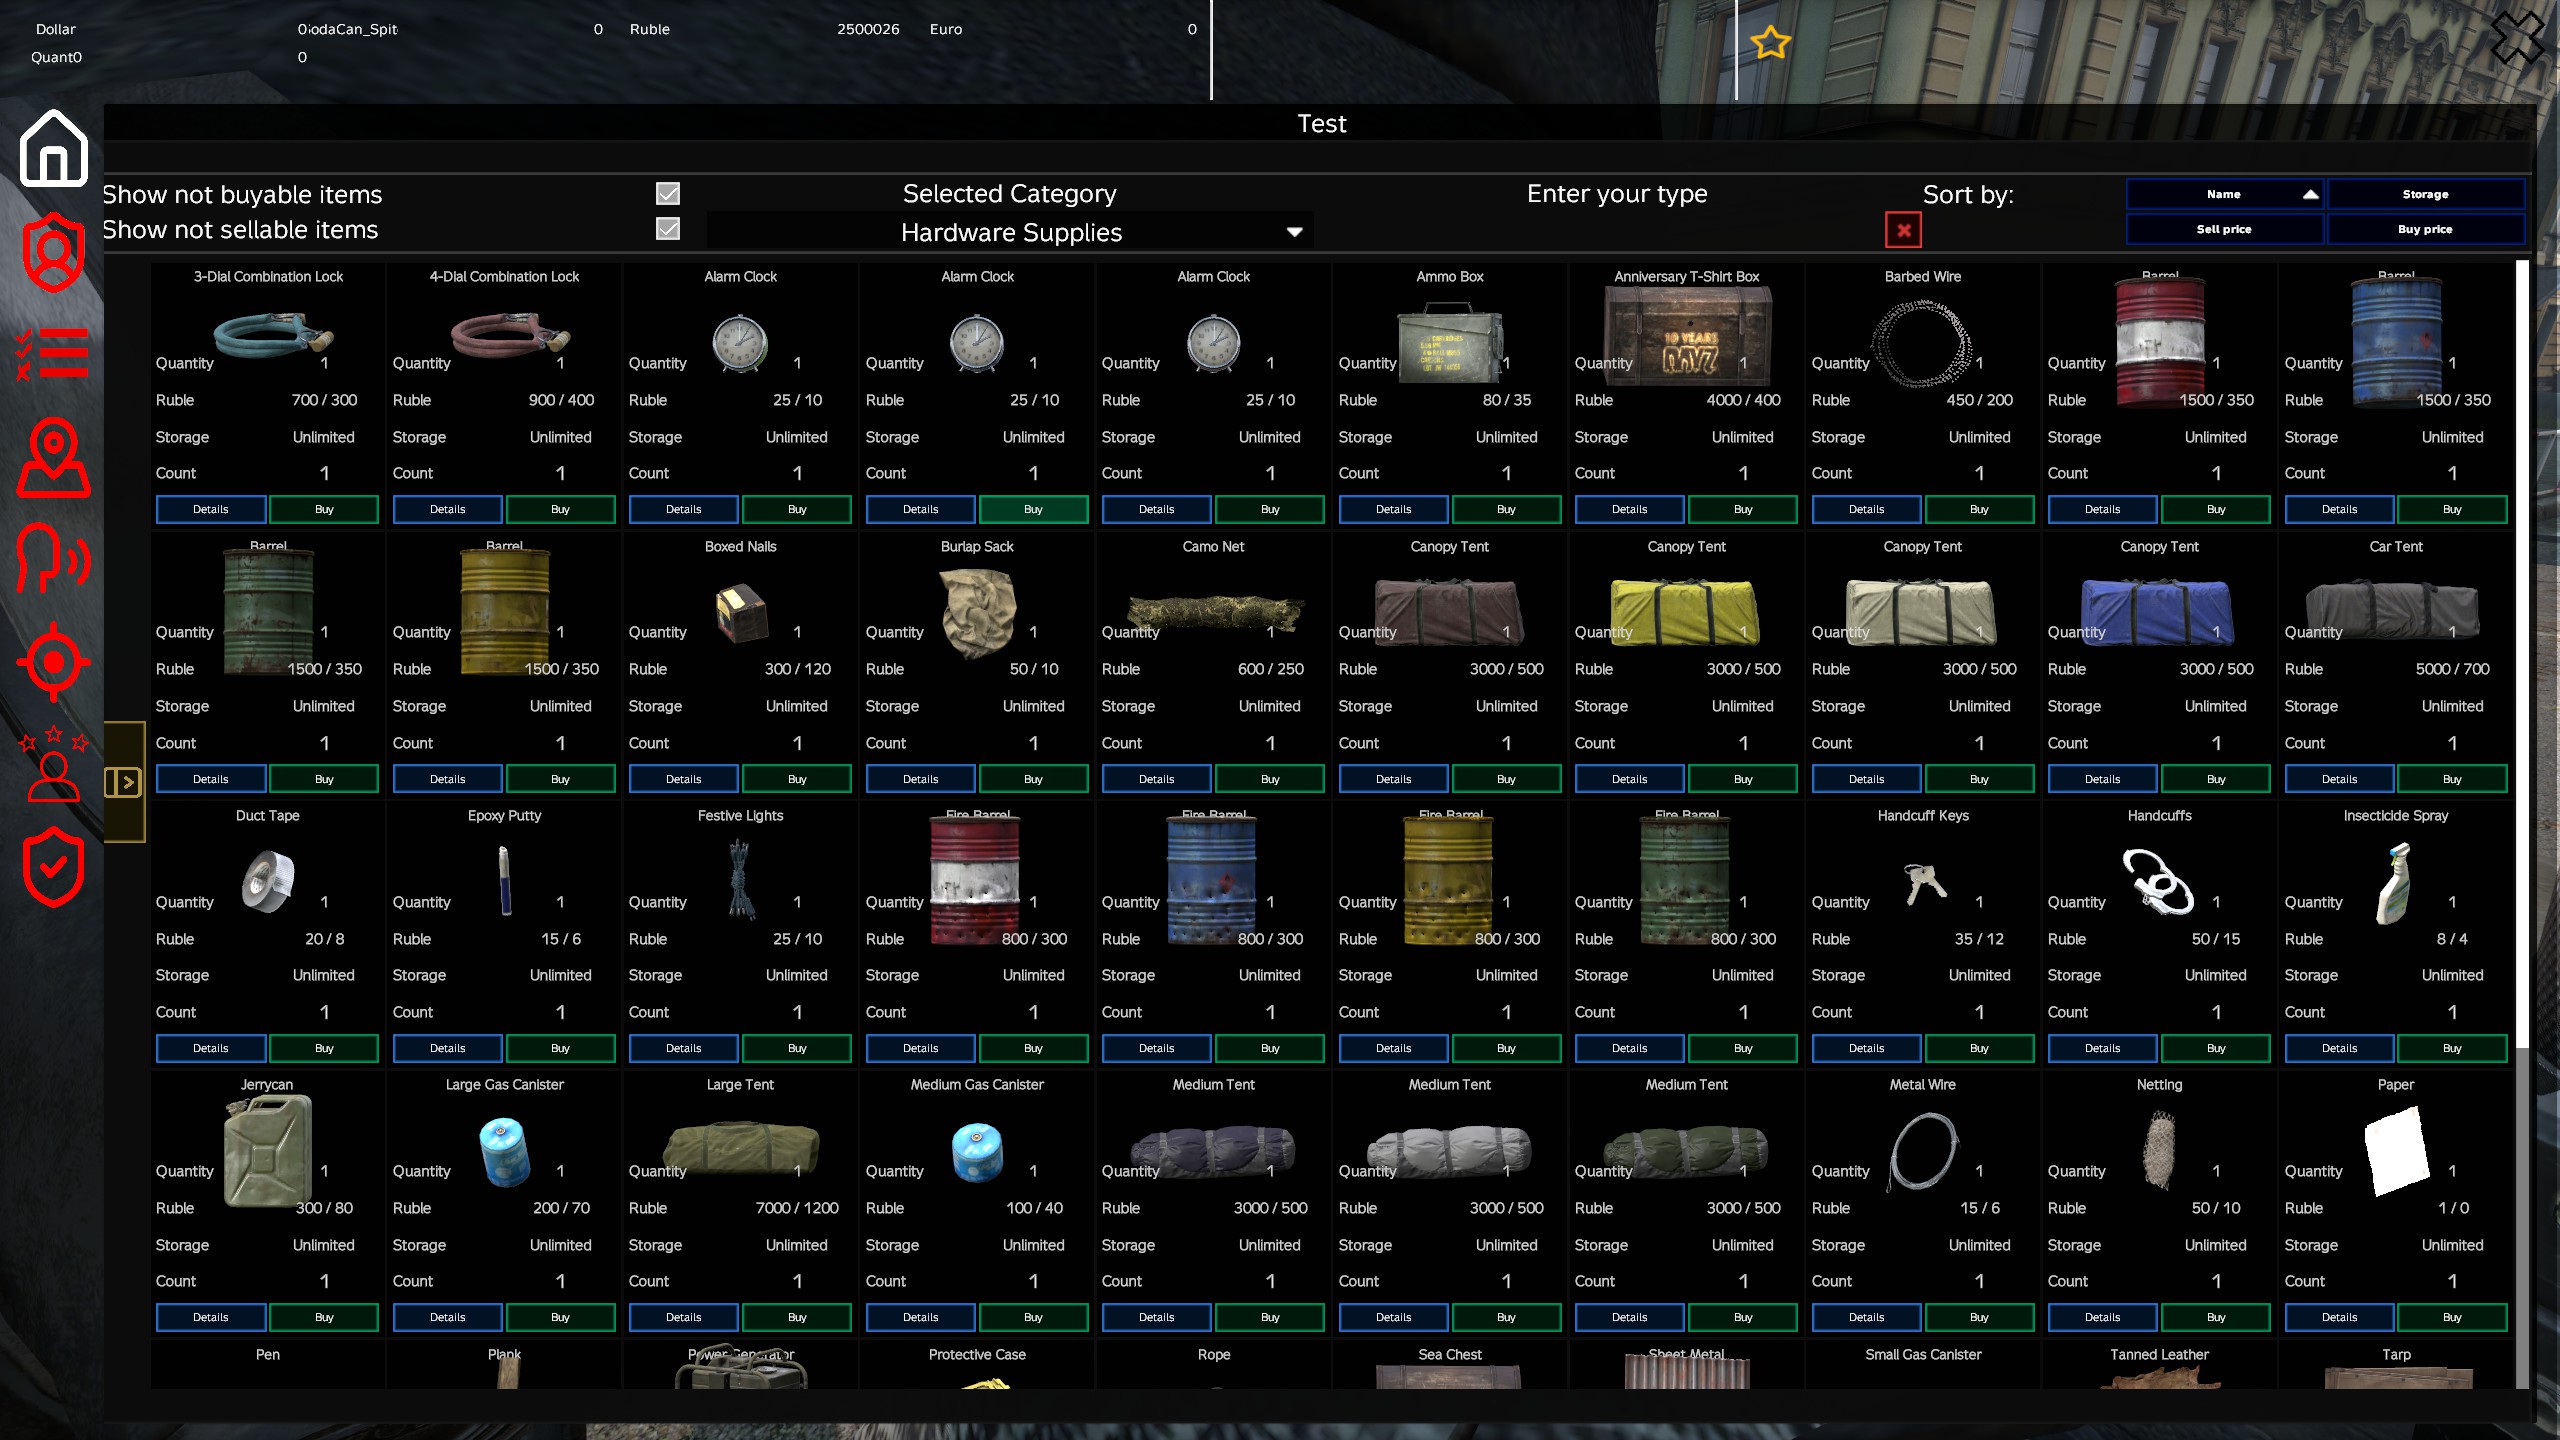2560x1440 pixels.
Task: Open the shield checkmark icon
Action: [54, 866]
